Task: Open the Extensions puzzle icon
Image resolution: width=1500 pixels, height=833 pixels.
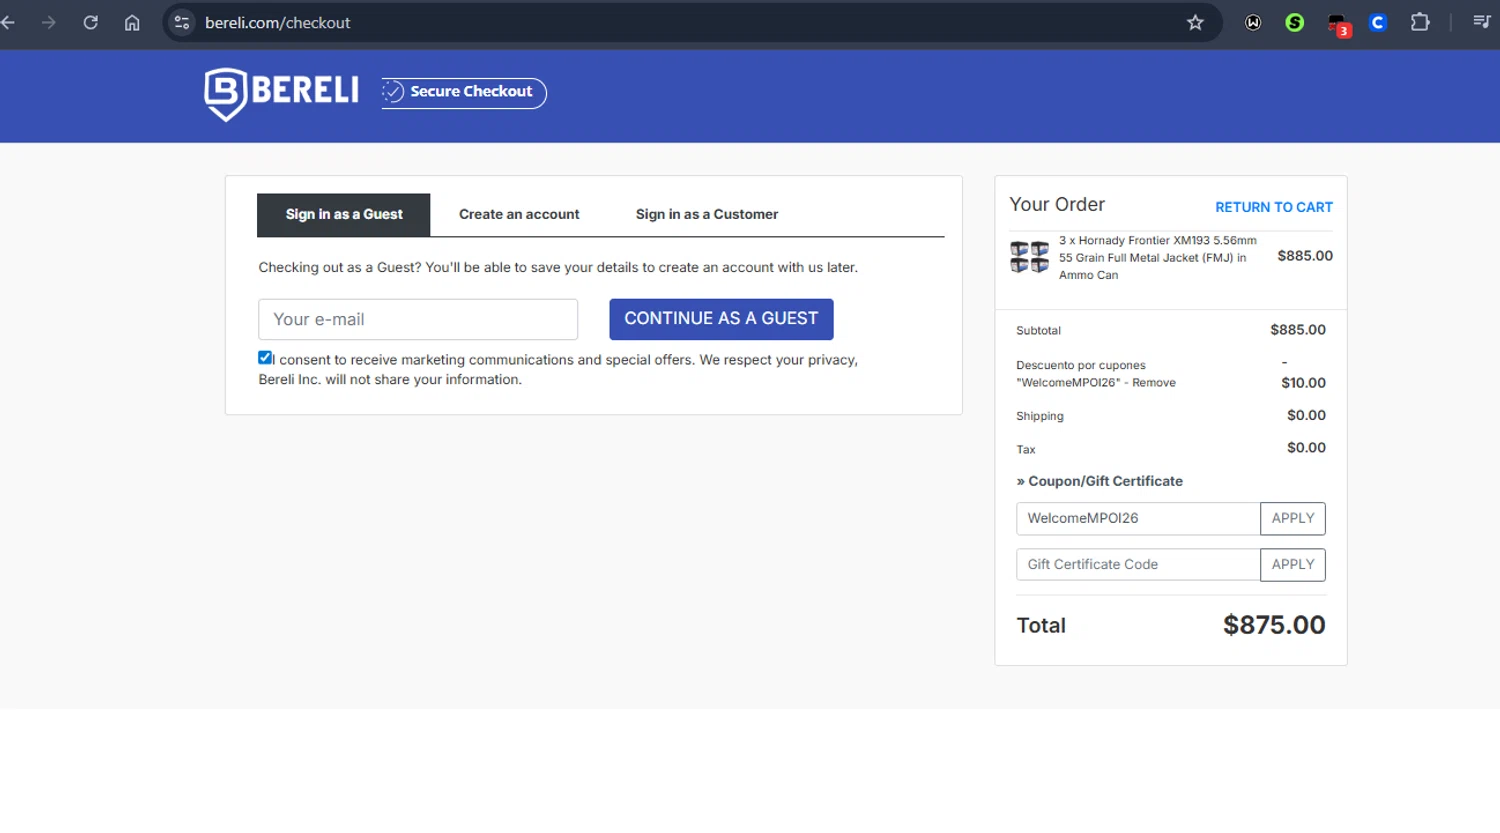Action: [x=1420, y=22]
